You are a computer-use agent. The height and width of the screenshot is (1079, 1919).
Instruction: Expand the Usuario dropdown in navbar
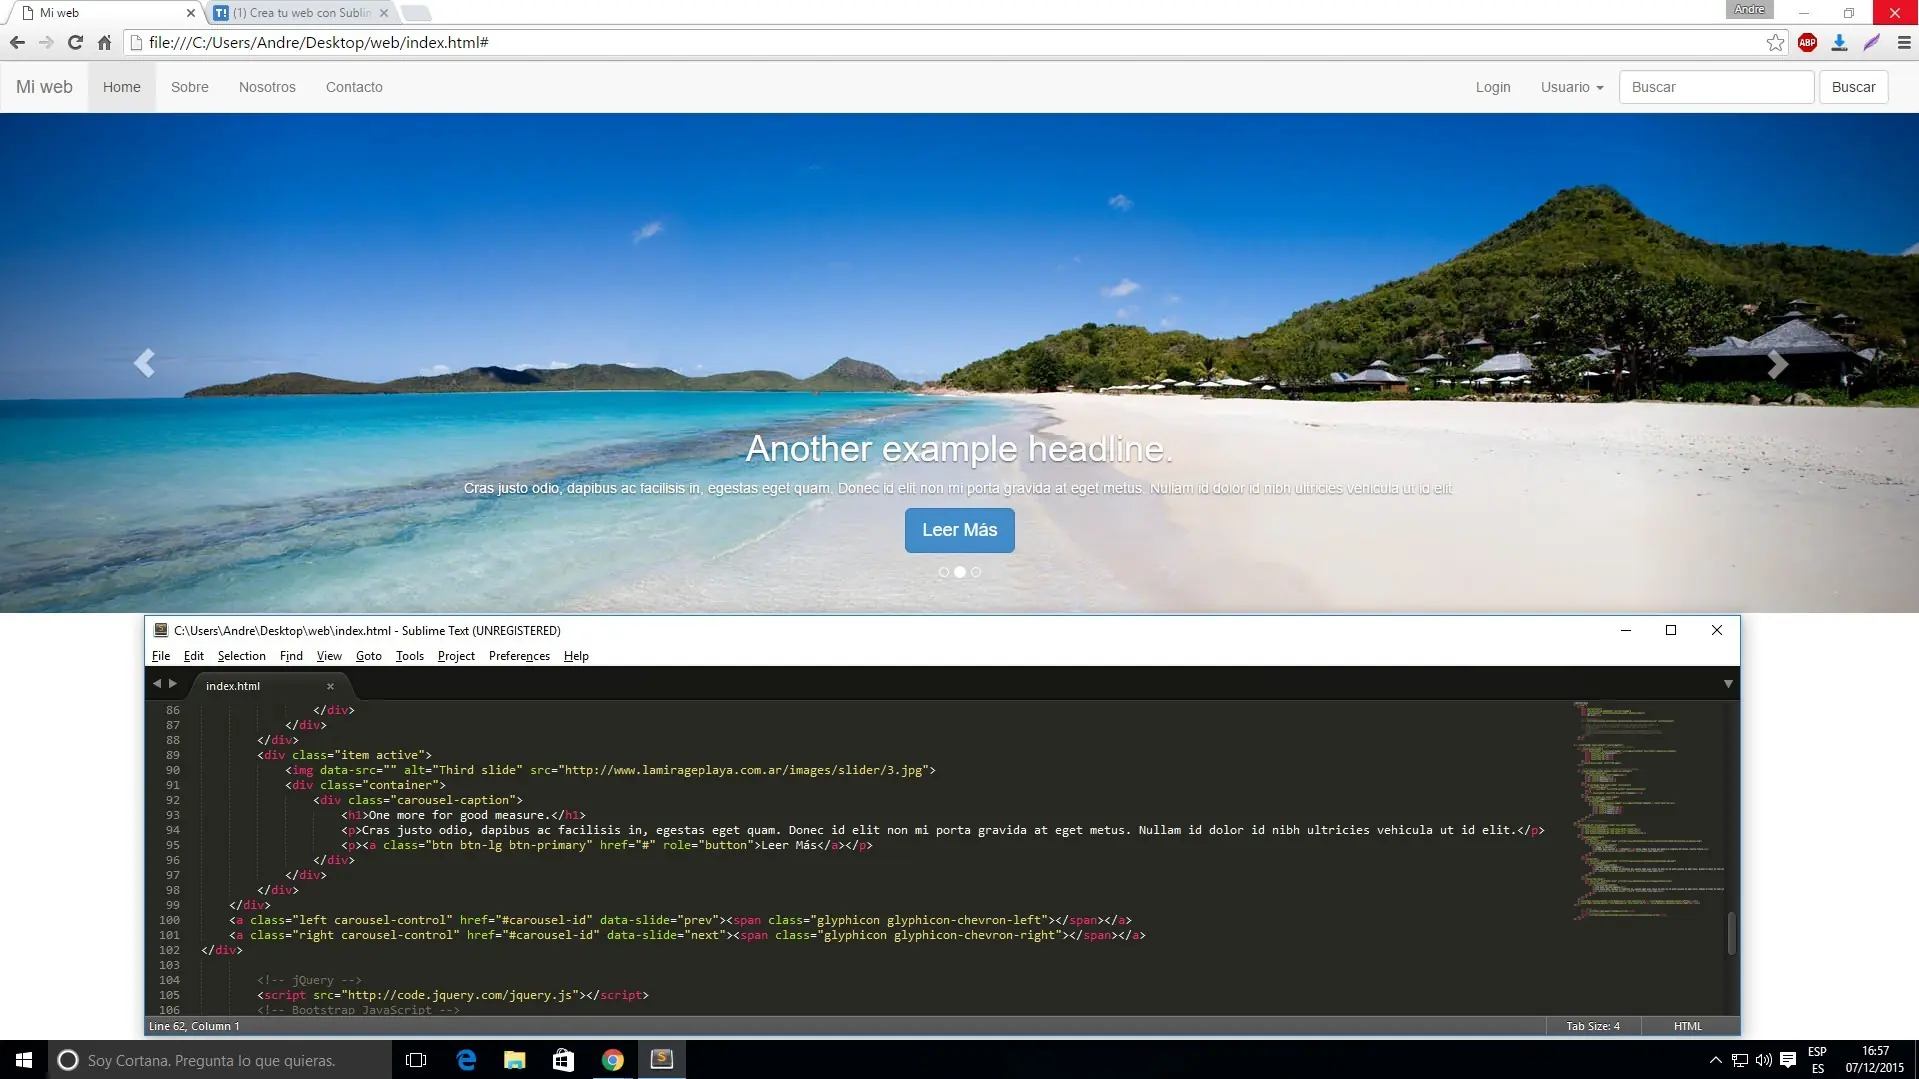(1572, 87)
